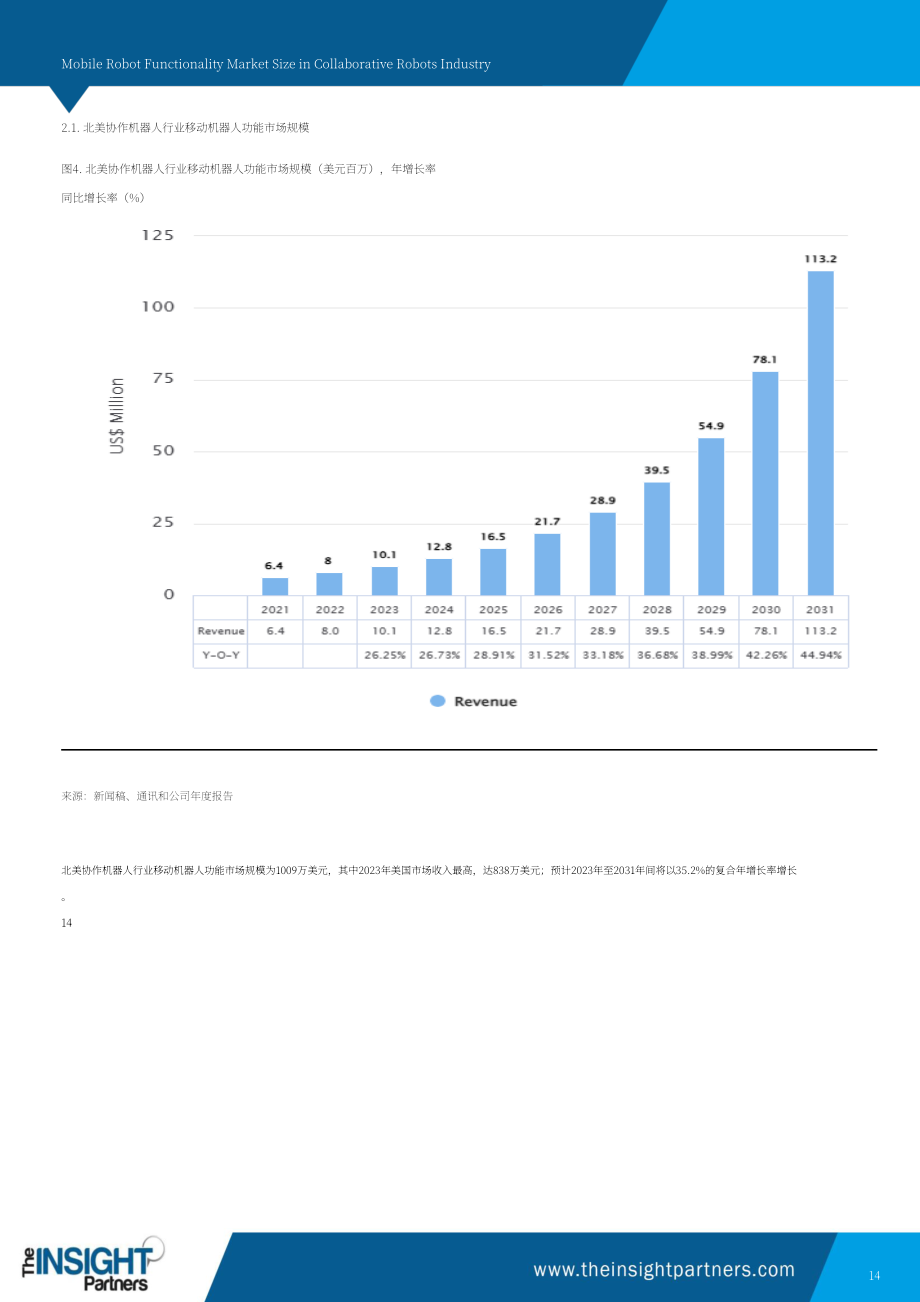Click the 28.91% Y-O-Y cell
This screenshot has height=1302, width=920.
[x=493, y=656]
